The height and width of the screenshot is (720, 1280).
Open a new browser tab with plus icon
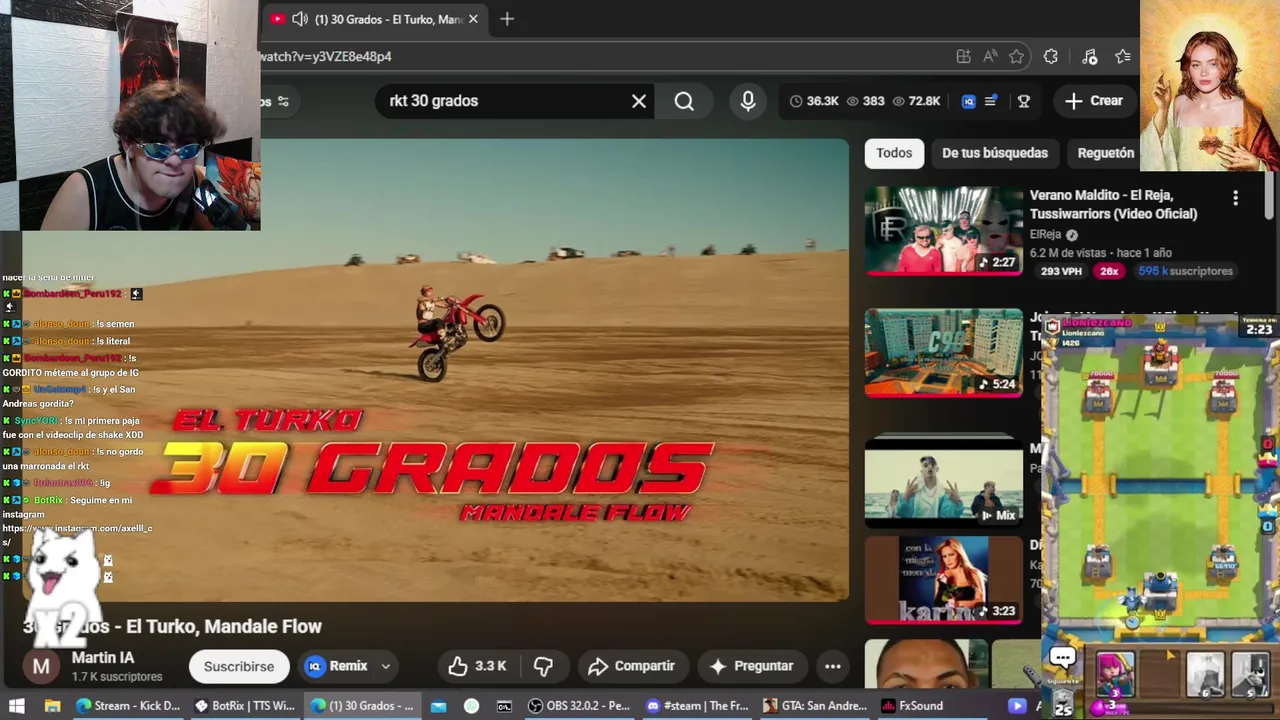tap(507, 19)
